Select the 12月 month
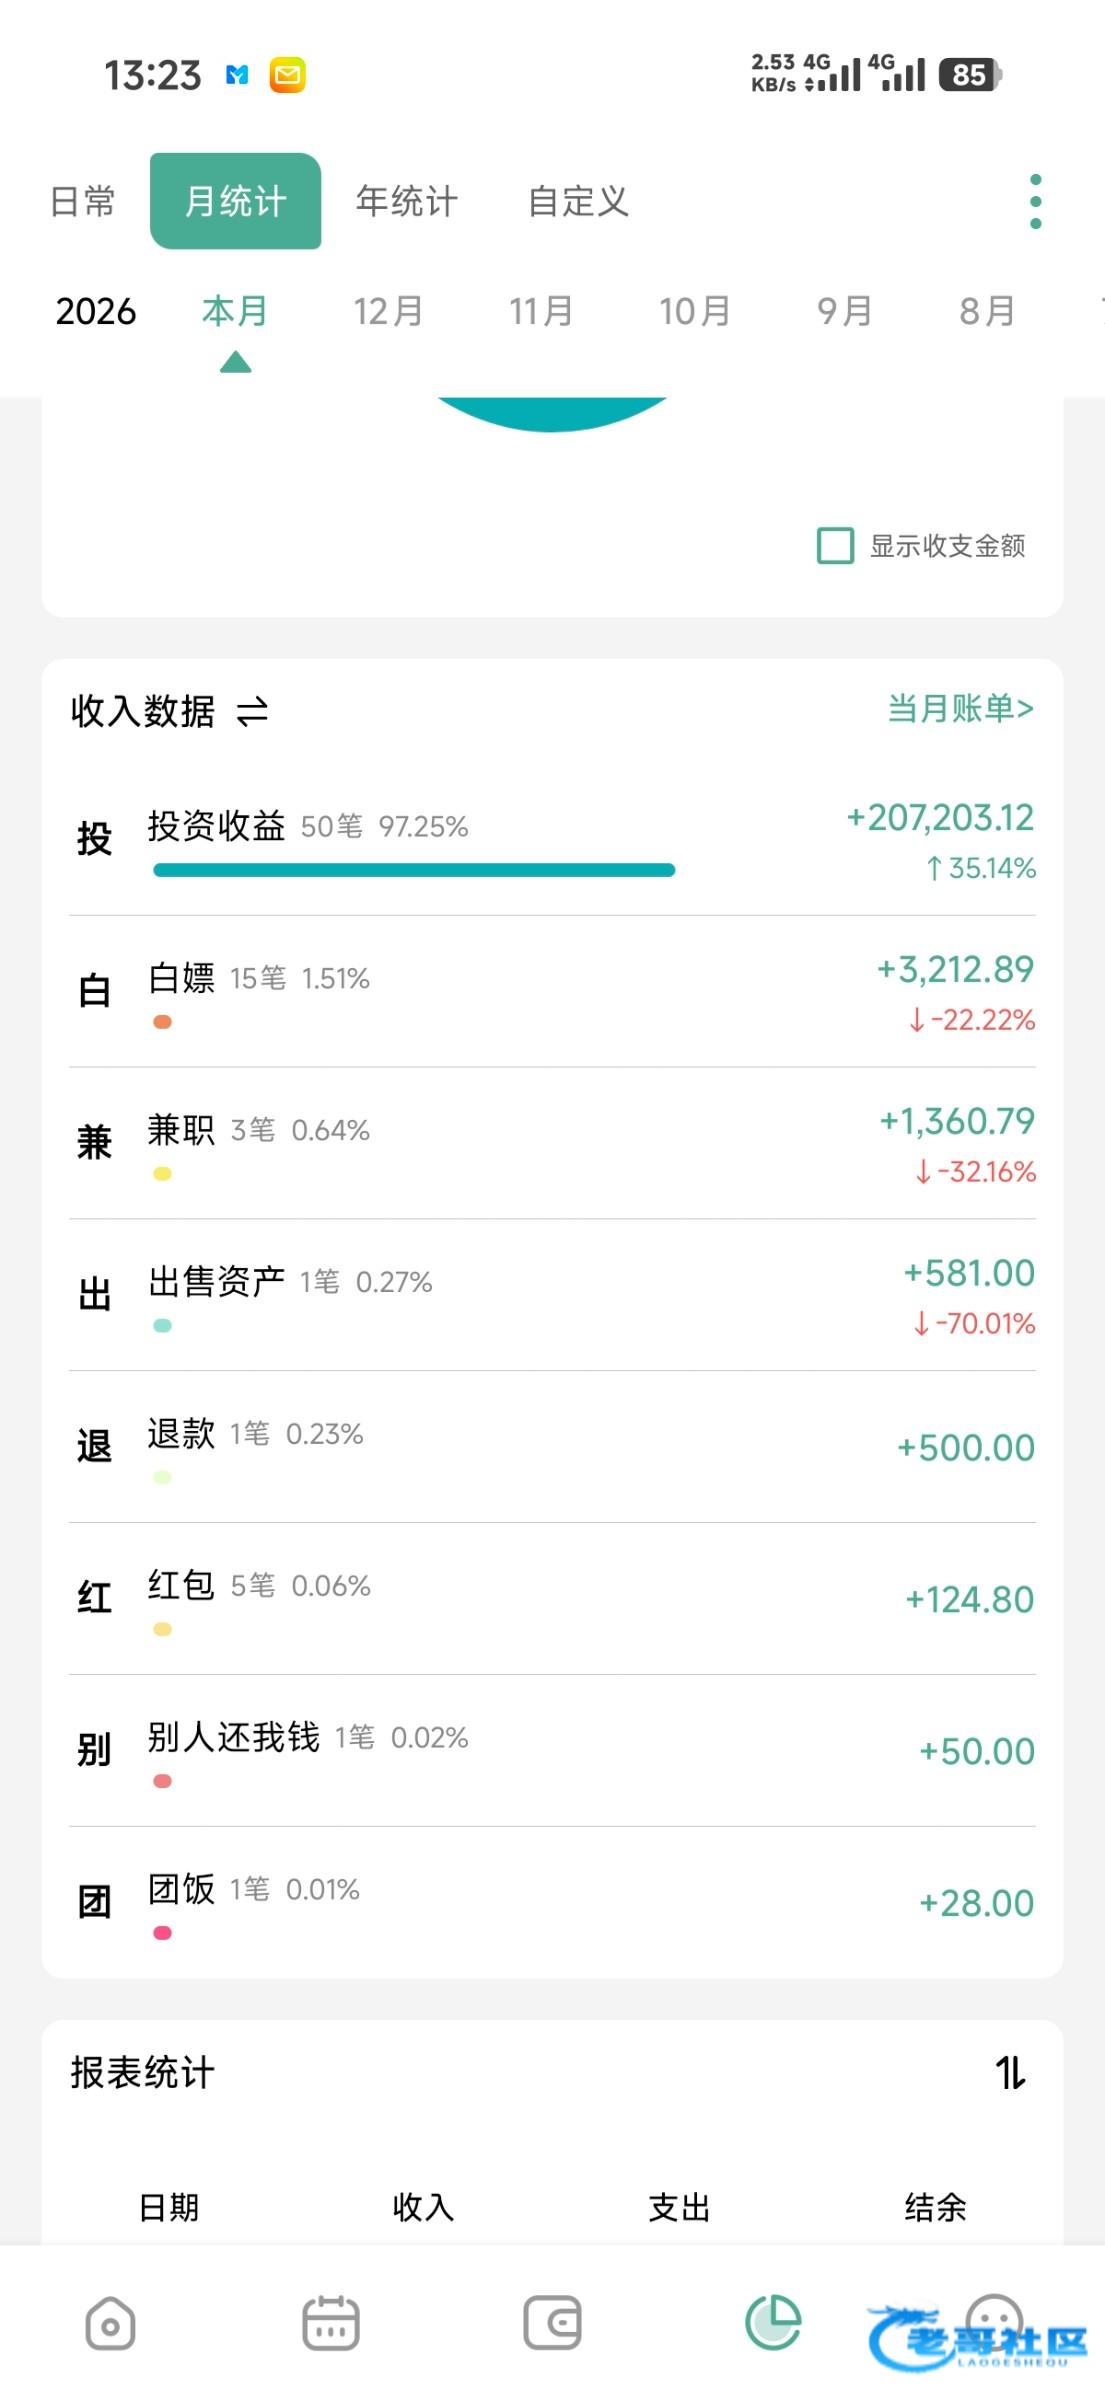1105x2400 pixels. coord(388,312)
